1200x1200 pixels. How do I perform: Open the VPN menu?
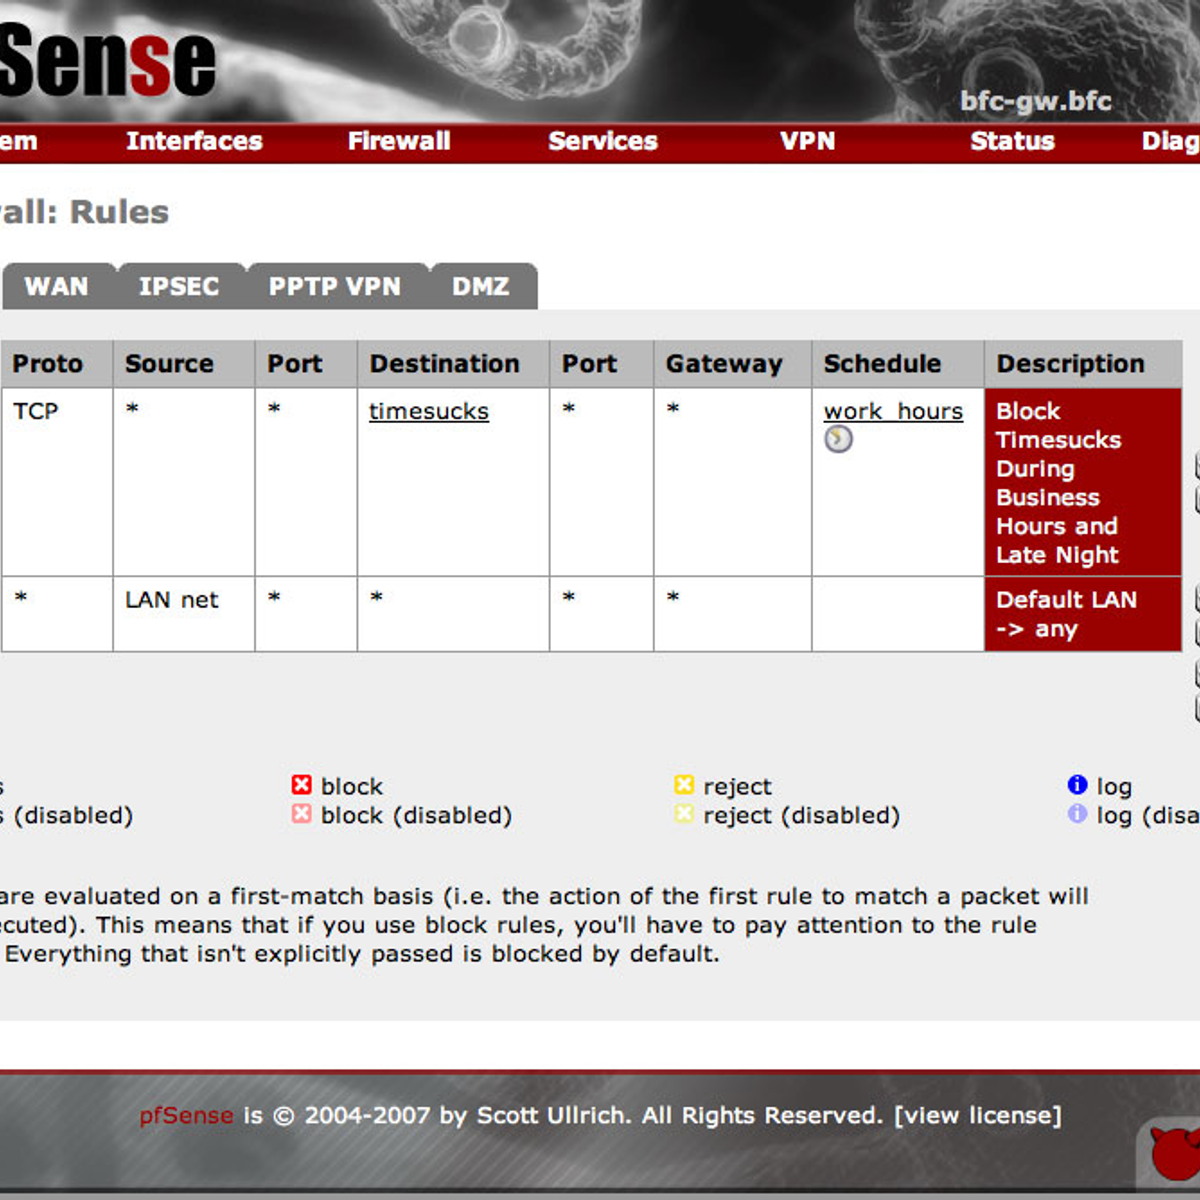[x=808, y=141]
